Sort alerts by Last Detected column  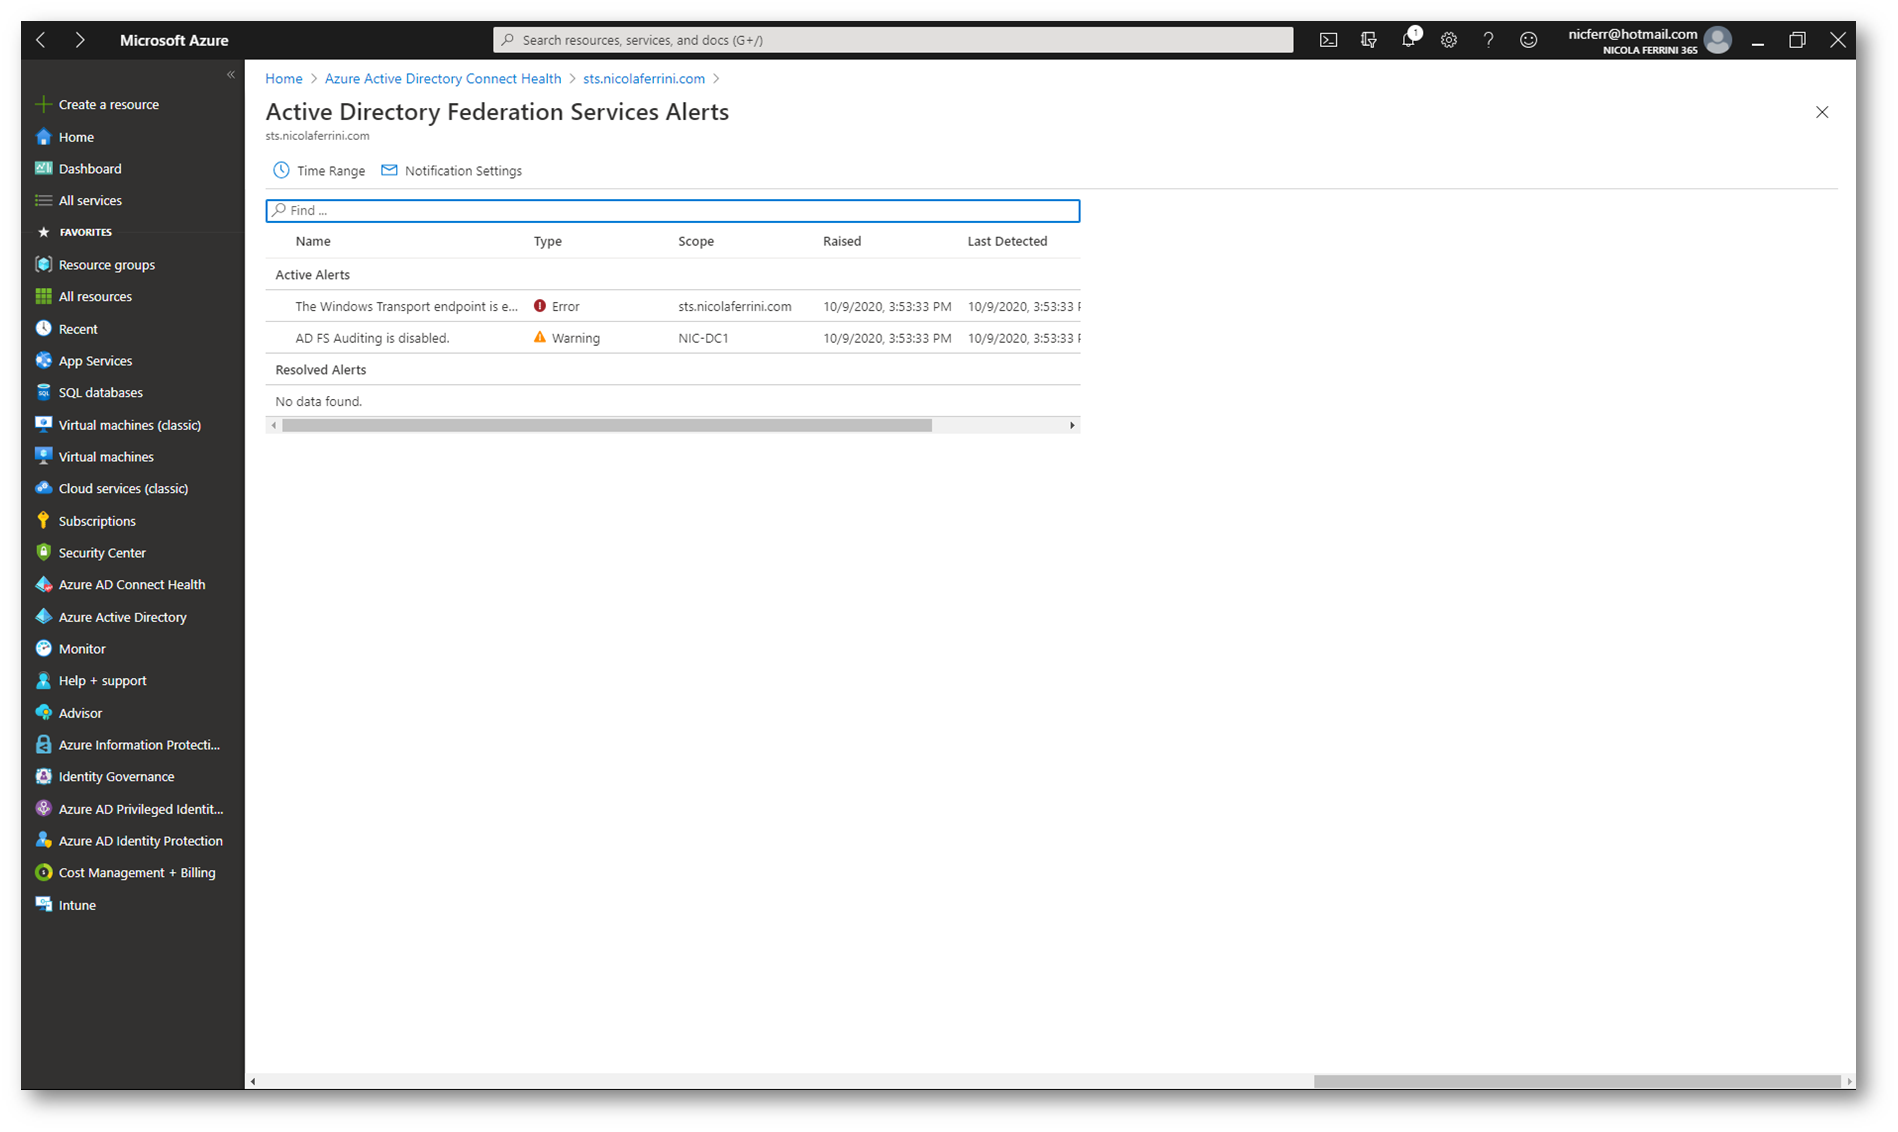click(1008, 241)
